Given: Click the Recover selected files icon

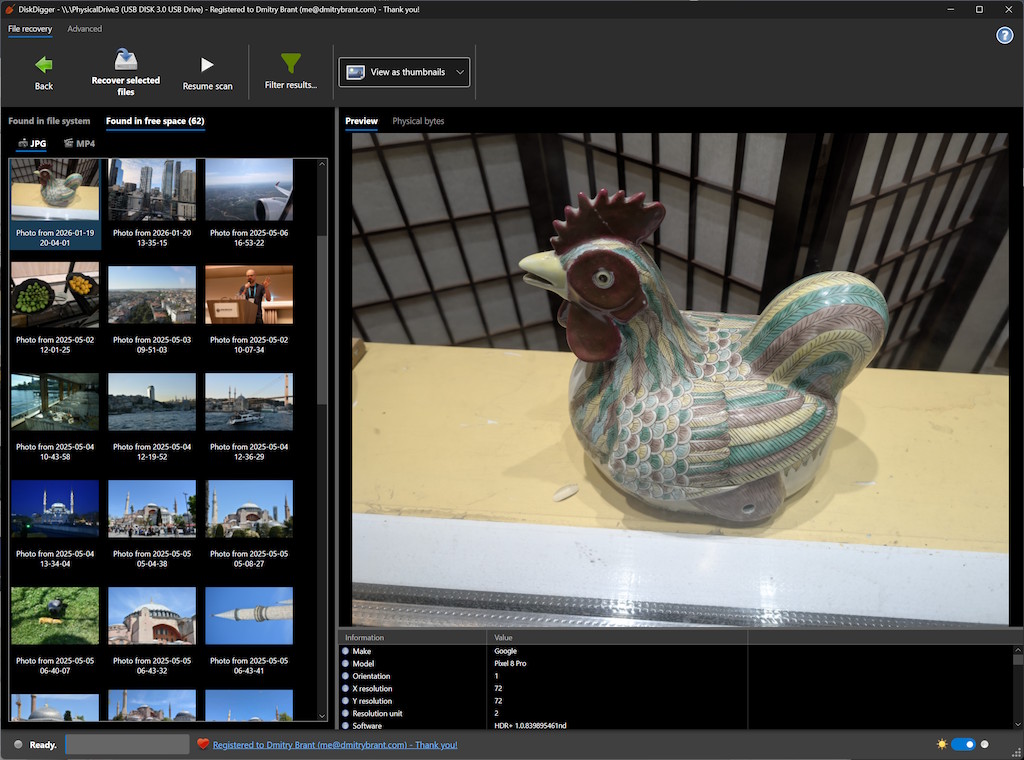Looking at the screenshot, I should [x=126, y=60].
